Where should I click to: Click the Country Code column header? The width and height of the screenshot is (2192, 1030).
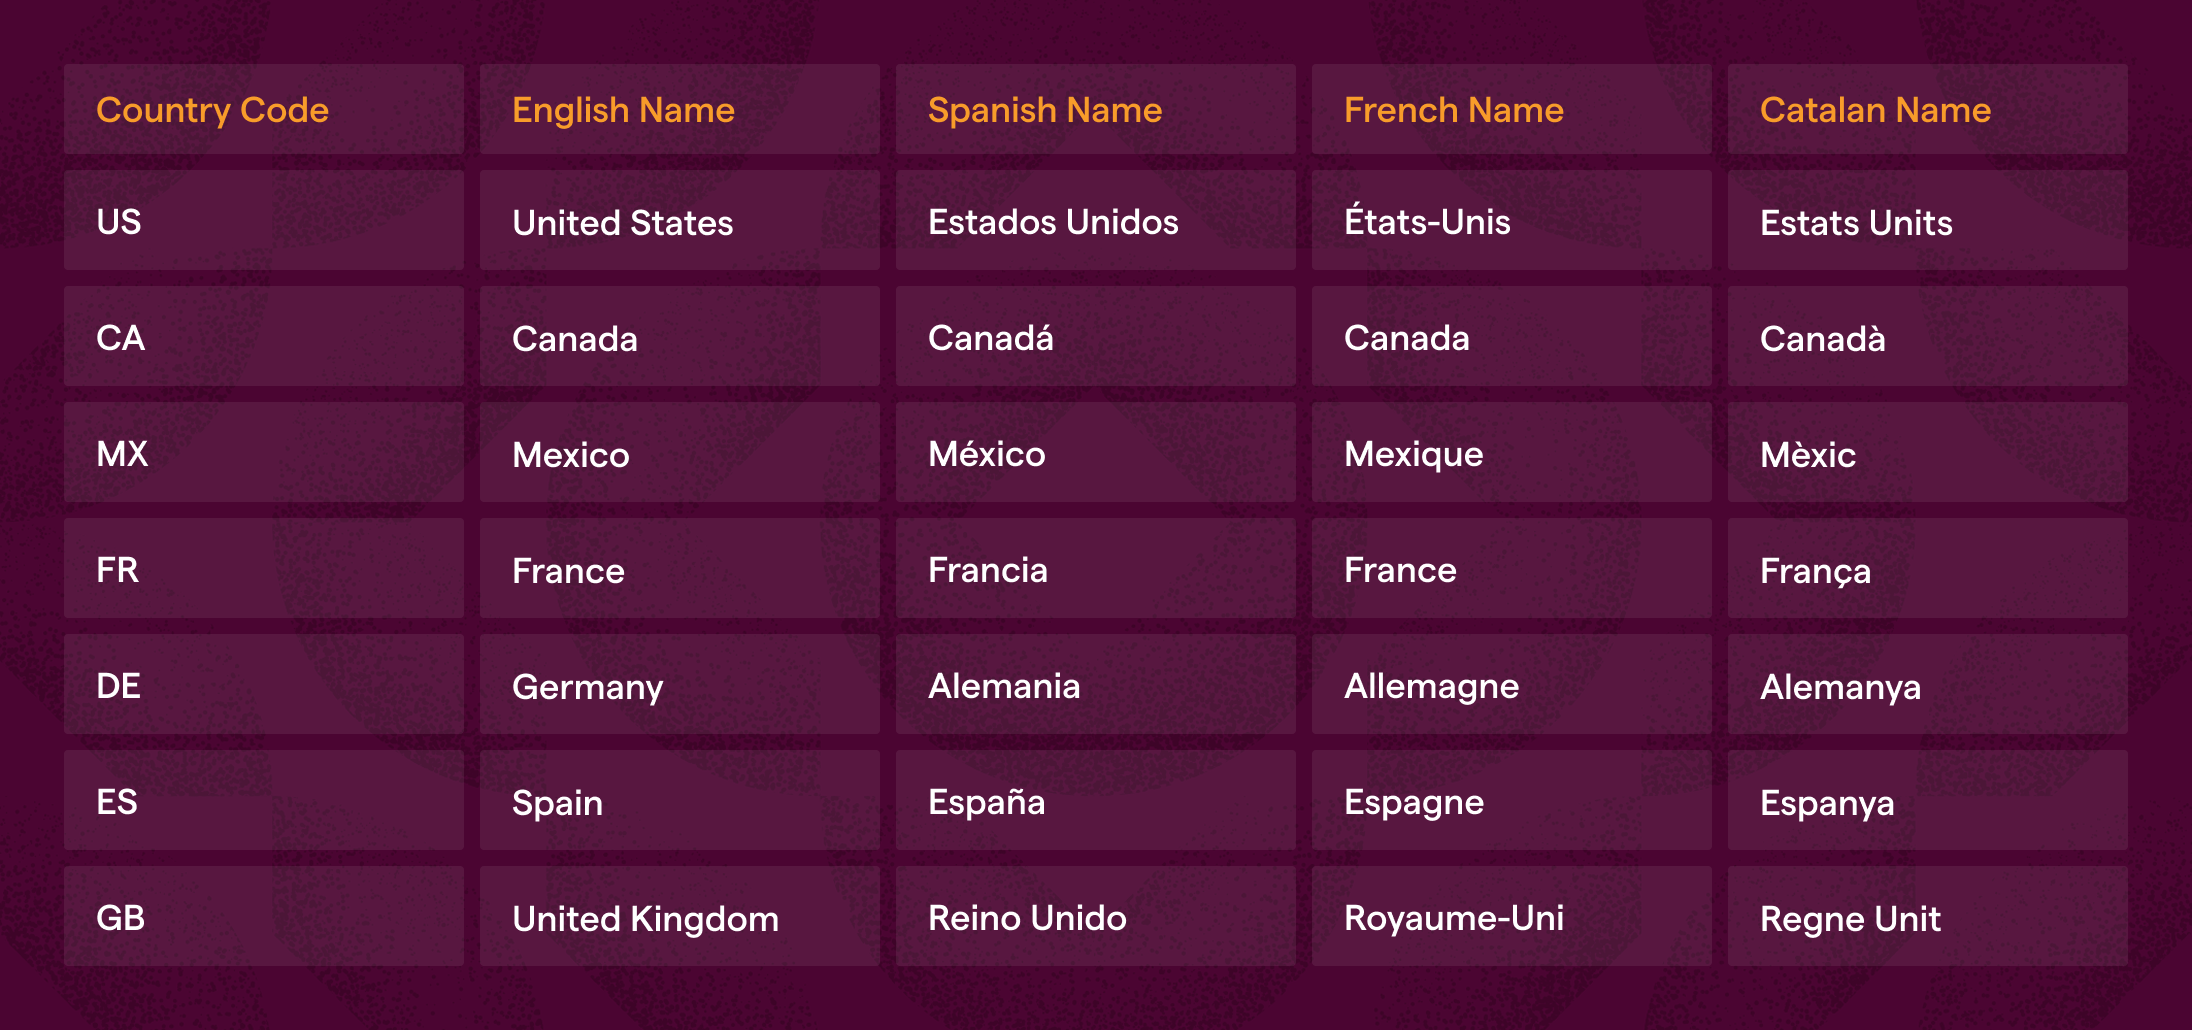[x=264, y=109]
